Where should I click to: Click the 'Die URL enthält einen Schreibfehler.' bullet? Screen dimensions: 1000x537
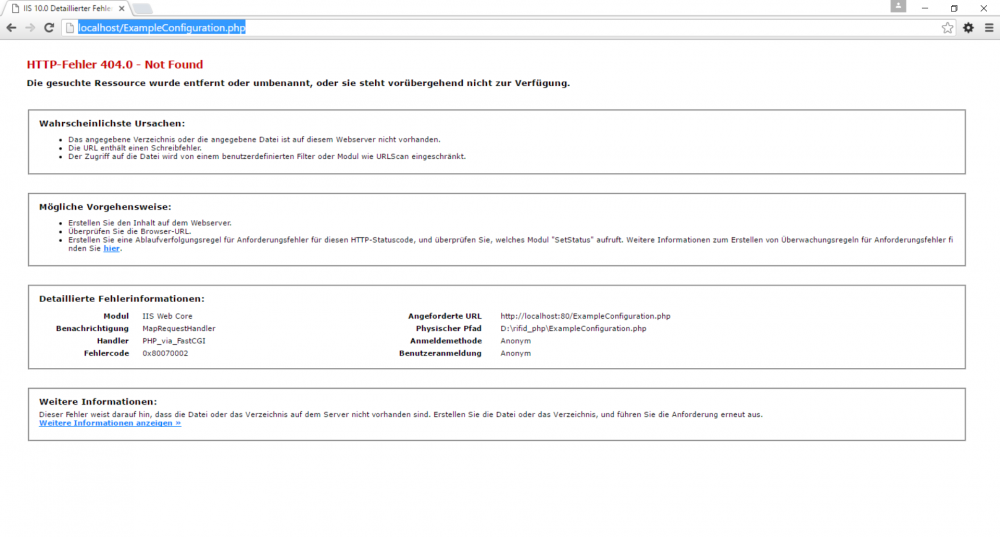coord(135,148)
